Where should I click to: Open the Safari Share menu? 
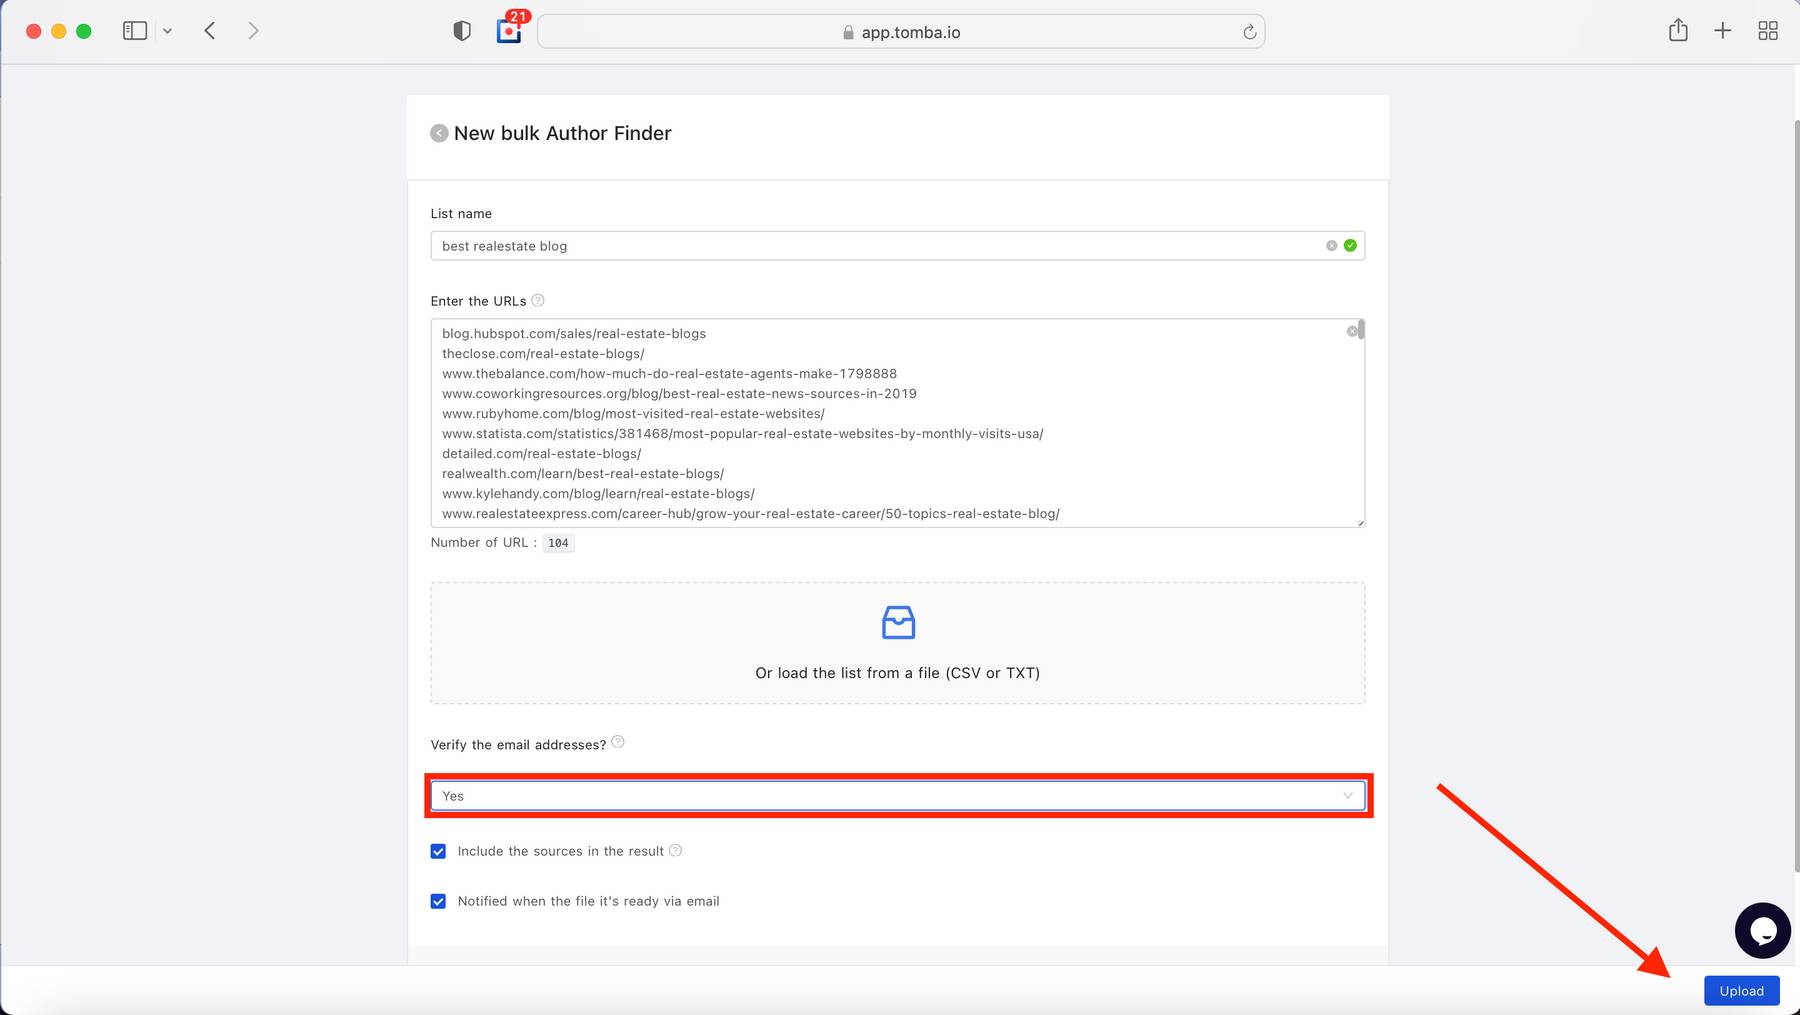click(x=1678, y=31)
